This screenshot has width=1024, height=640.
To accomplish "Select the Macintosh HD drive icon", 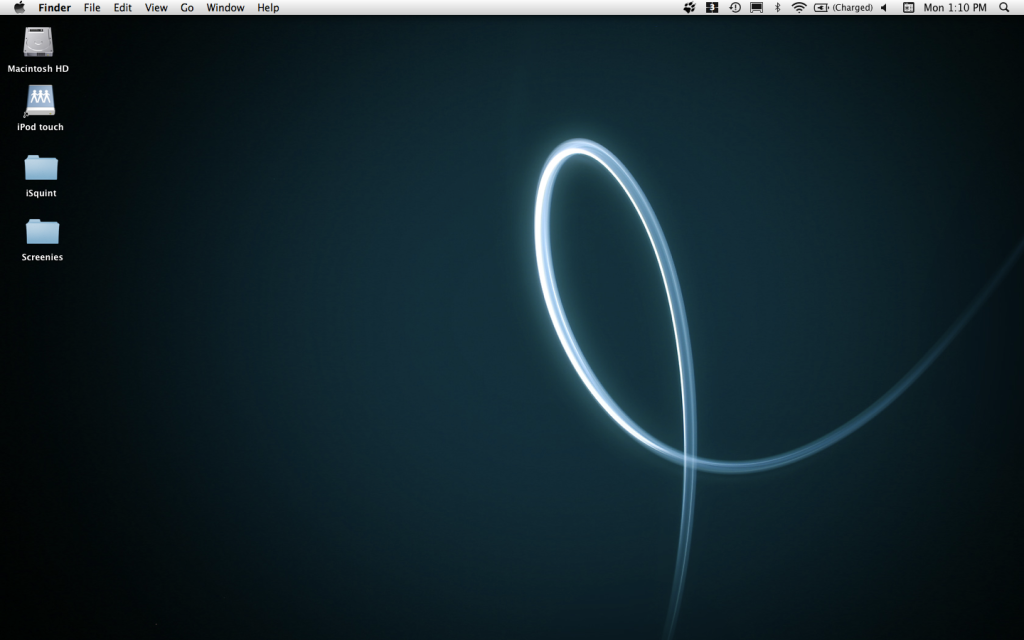I will [38, 42].
